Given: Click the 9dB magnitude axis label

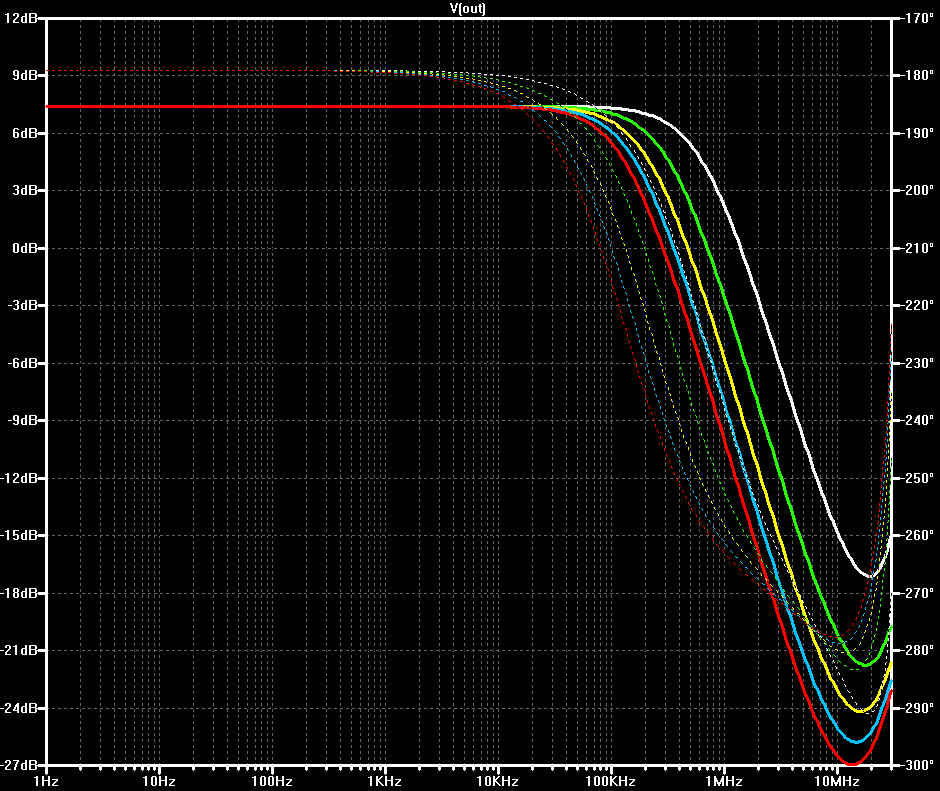Looking at the screenshot, I should (x=25, y=76).
